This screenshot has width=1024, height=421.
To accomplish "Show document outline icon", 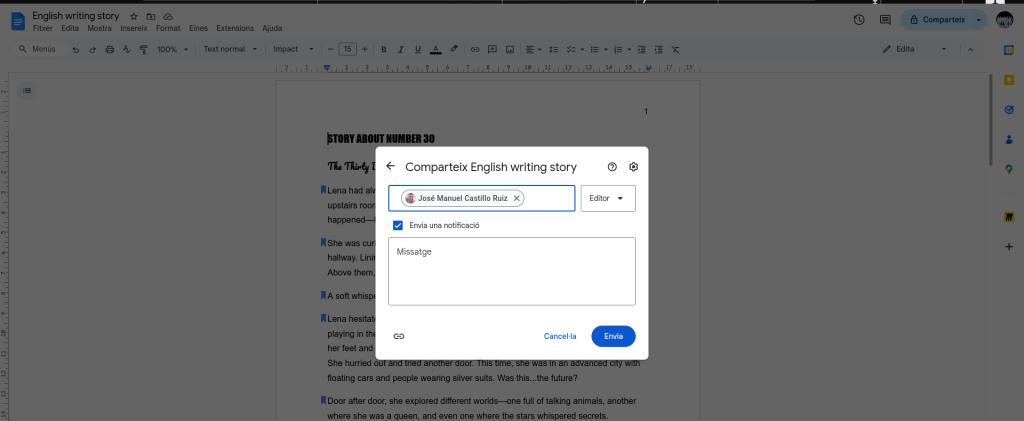I will coord(27,91).
